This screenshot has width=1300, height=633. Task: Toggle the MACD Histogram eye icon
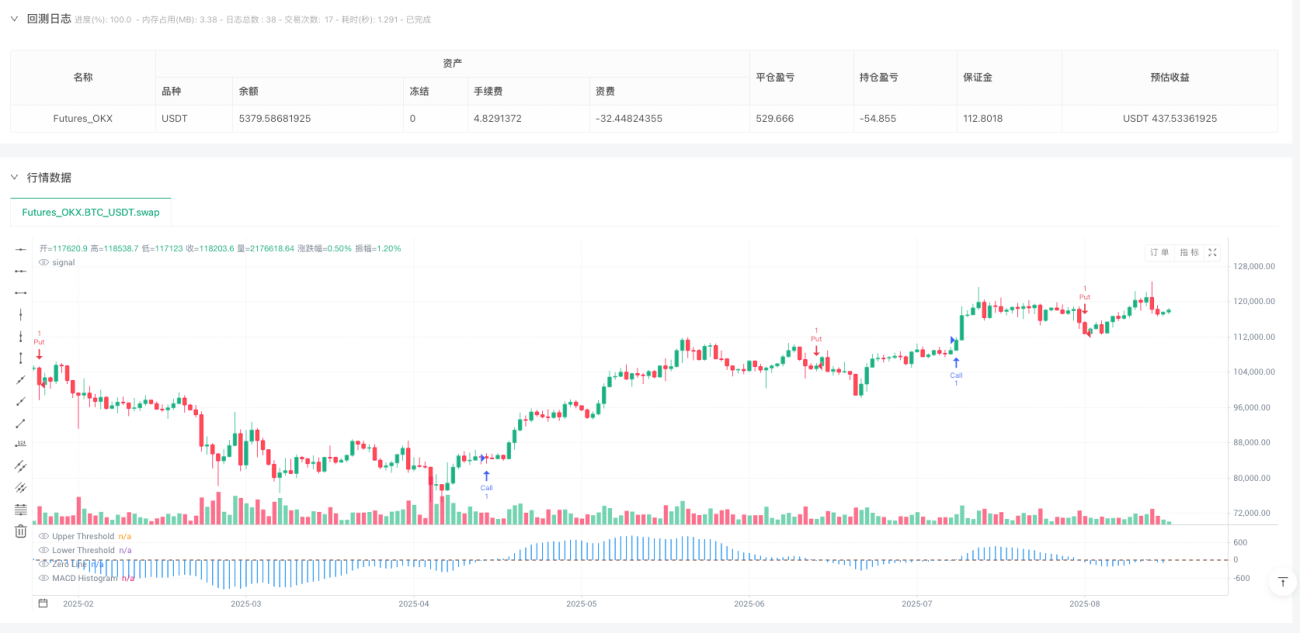(x=43, y=578)
